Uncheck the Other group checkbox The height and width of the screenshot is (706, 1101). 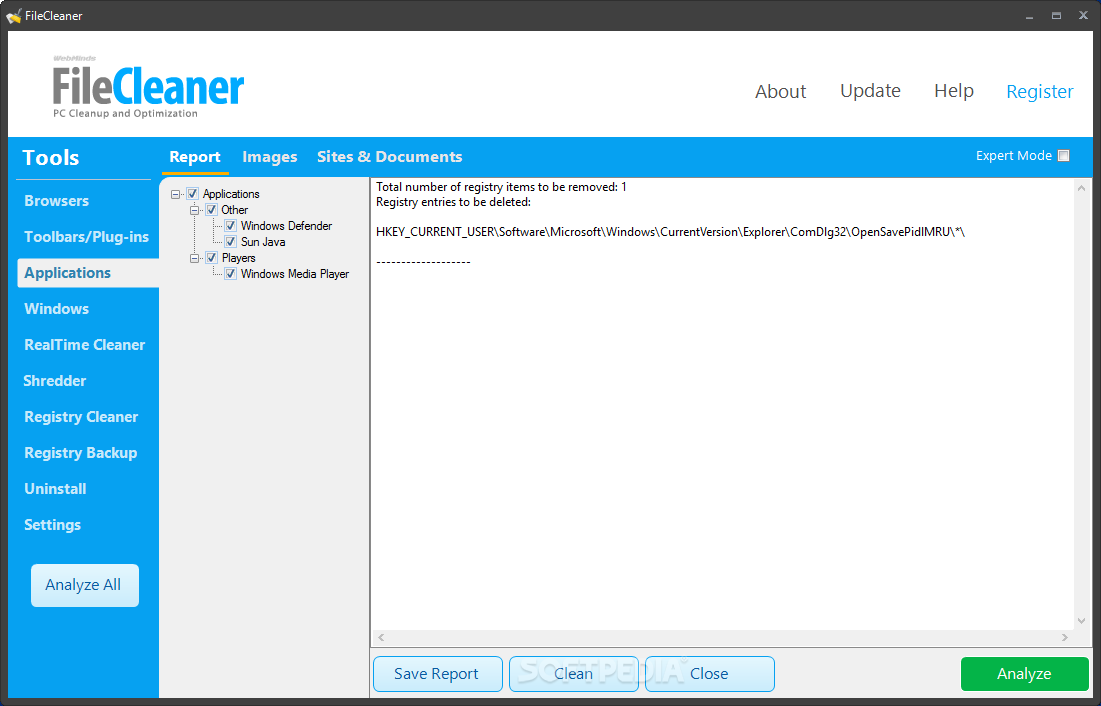(211, 210)
